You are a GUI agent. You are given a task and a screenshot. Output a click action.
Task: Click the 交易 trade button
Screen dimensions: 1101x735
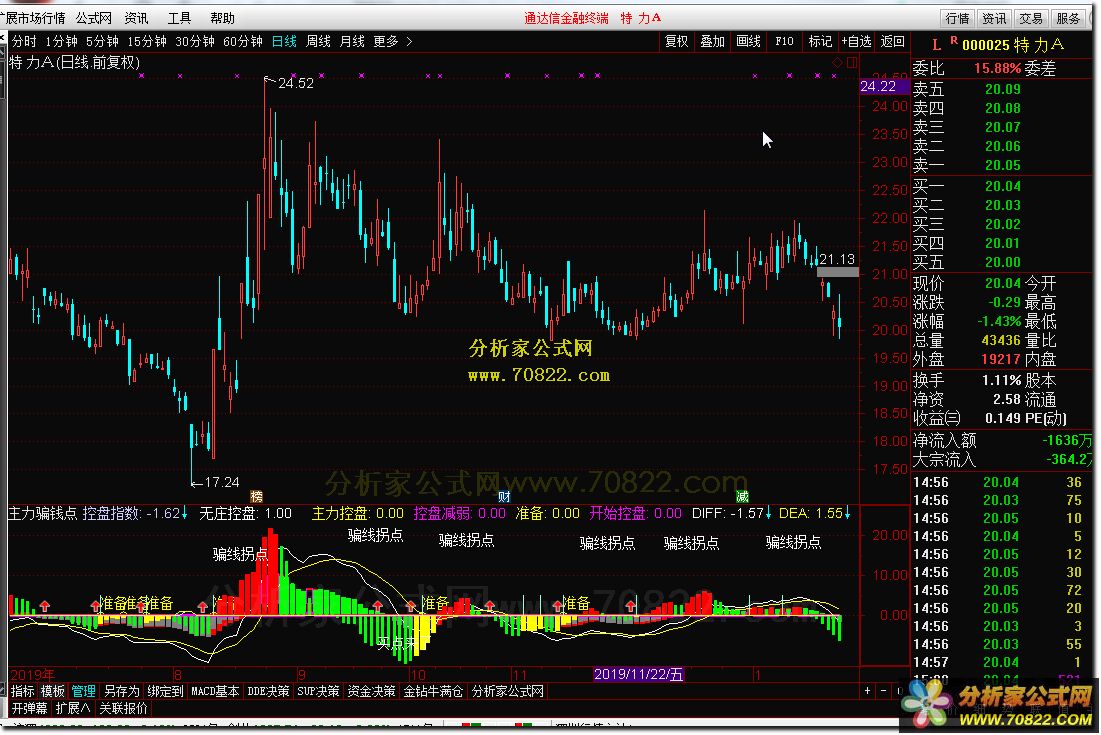1031,18
